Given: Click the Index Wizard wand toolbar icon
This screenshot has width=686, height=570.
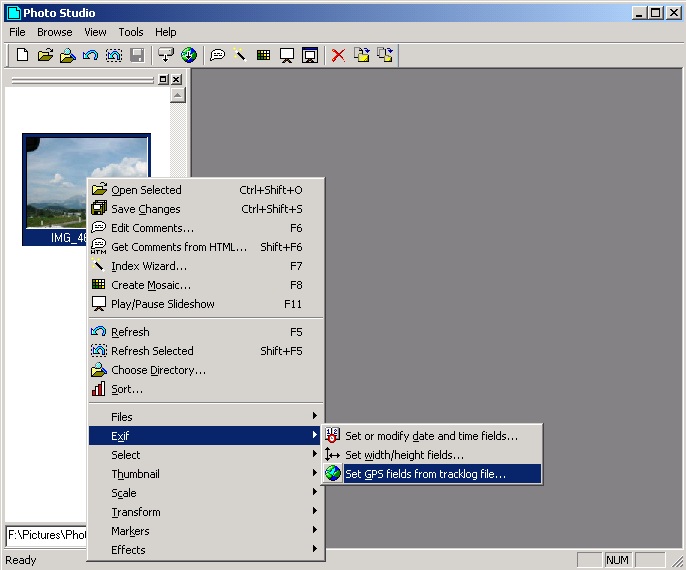Looking at the screenshot, I should point(240,55).
